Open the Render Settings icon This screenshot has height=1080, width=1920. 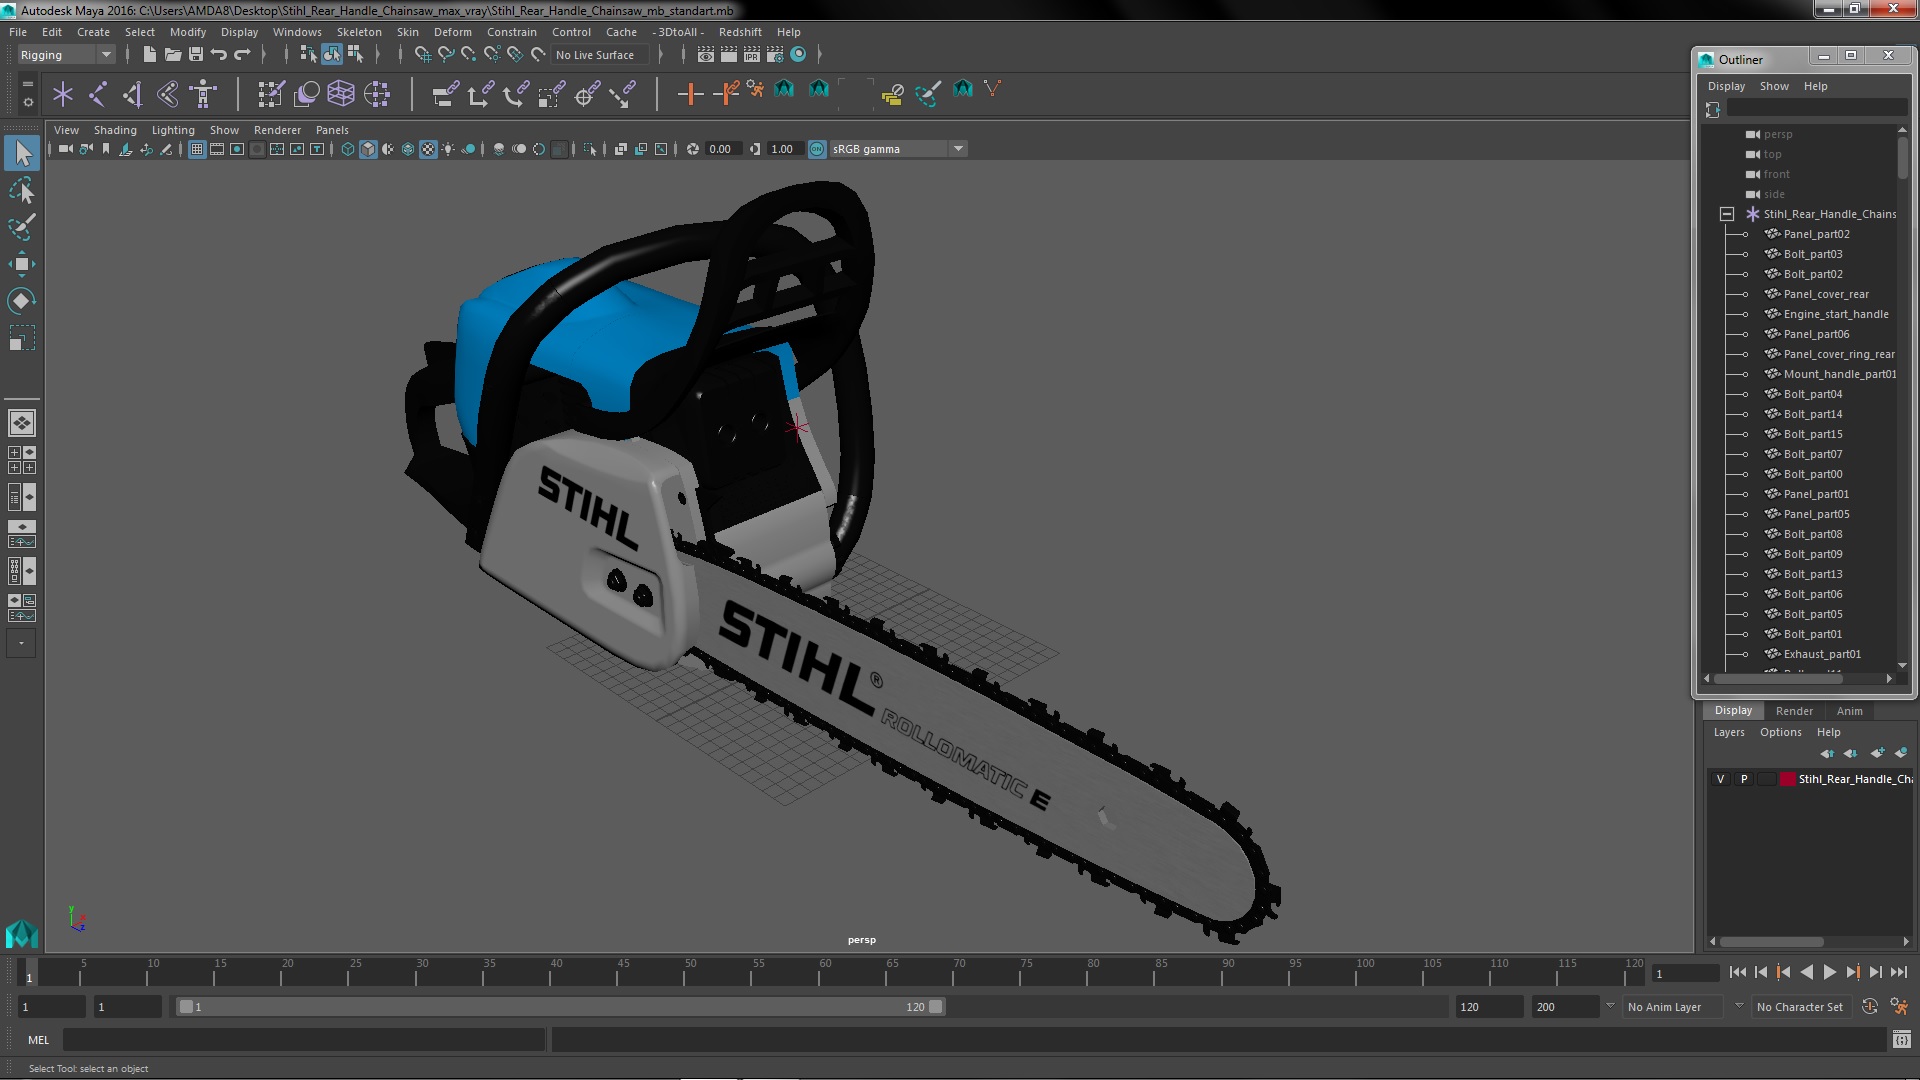click(x=775, y=55)
